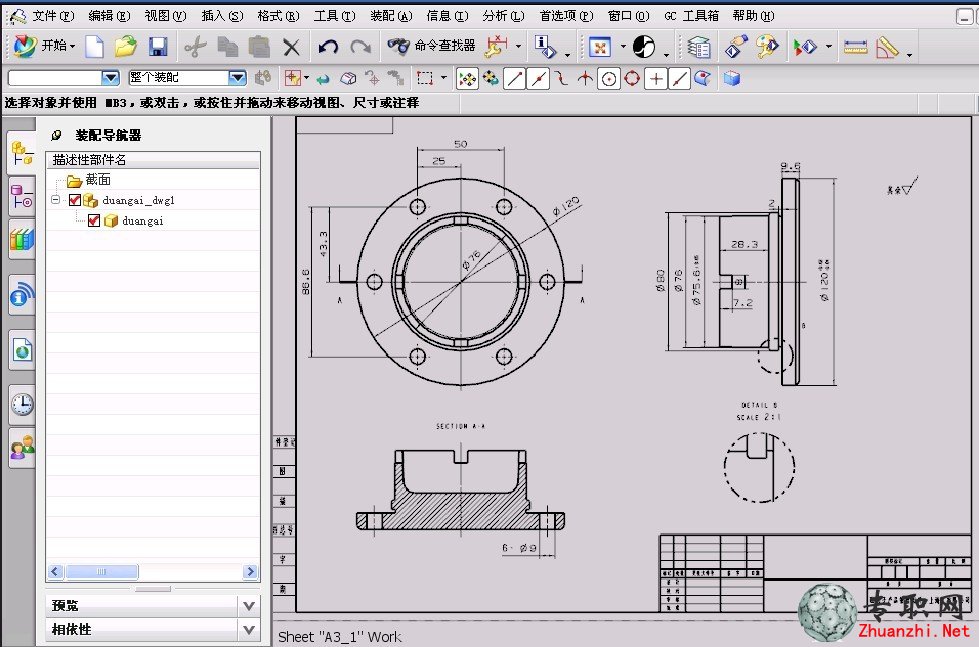Open the Information icon dropdown arrow

[567, 54]
